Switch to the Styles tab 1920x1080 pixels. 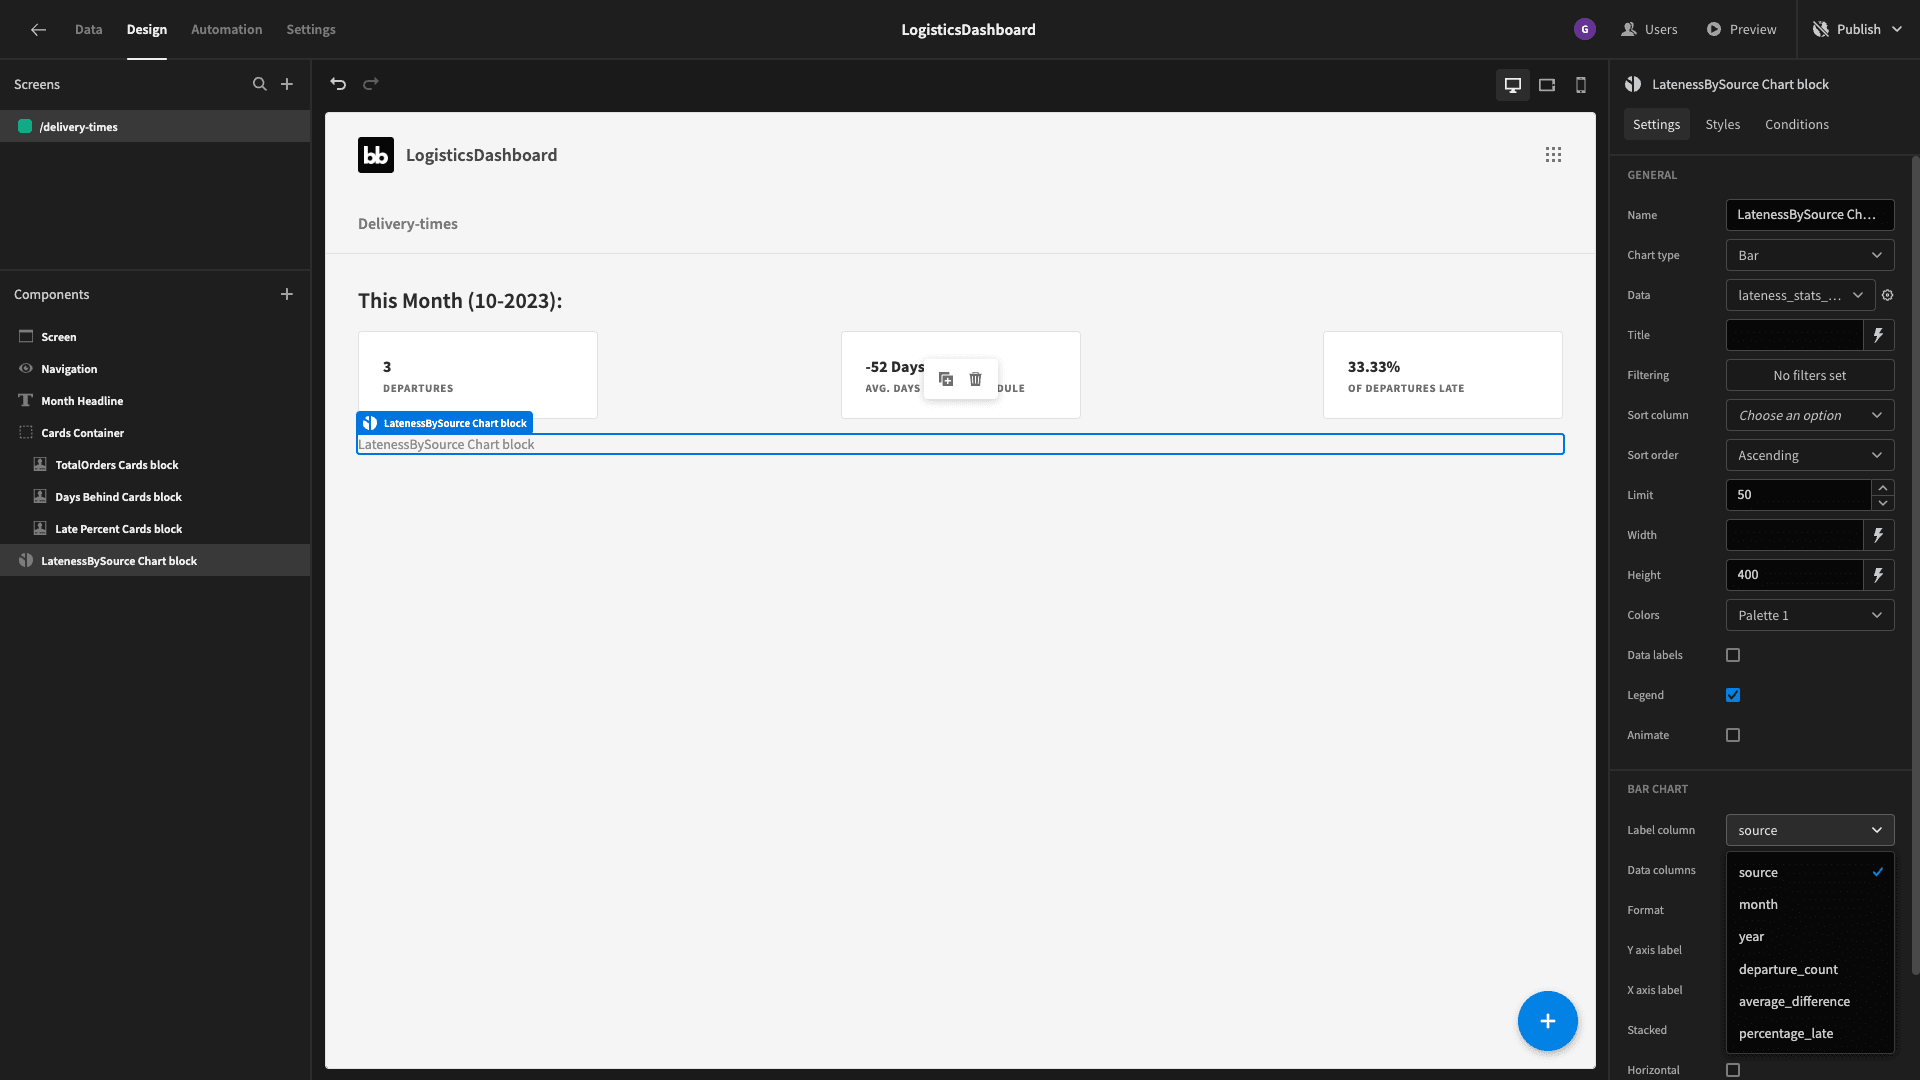1722,124
